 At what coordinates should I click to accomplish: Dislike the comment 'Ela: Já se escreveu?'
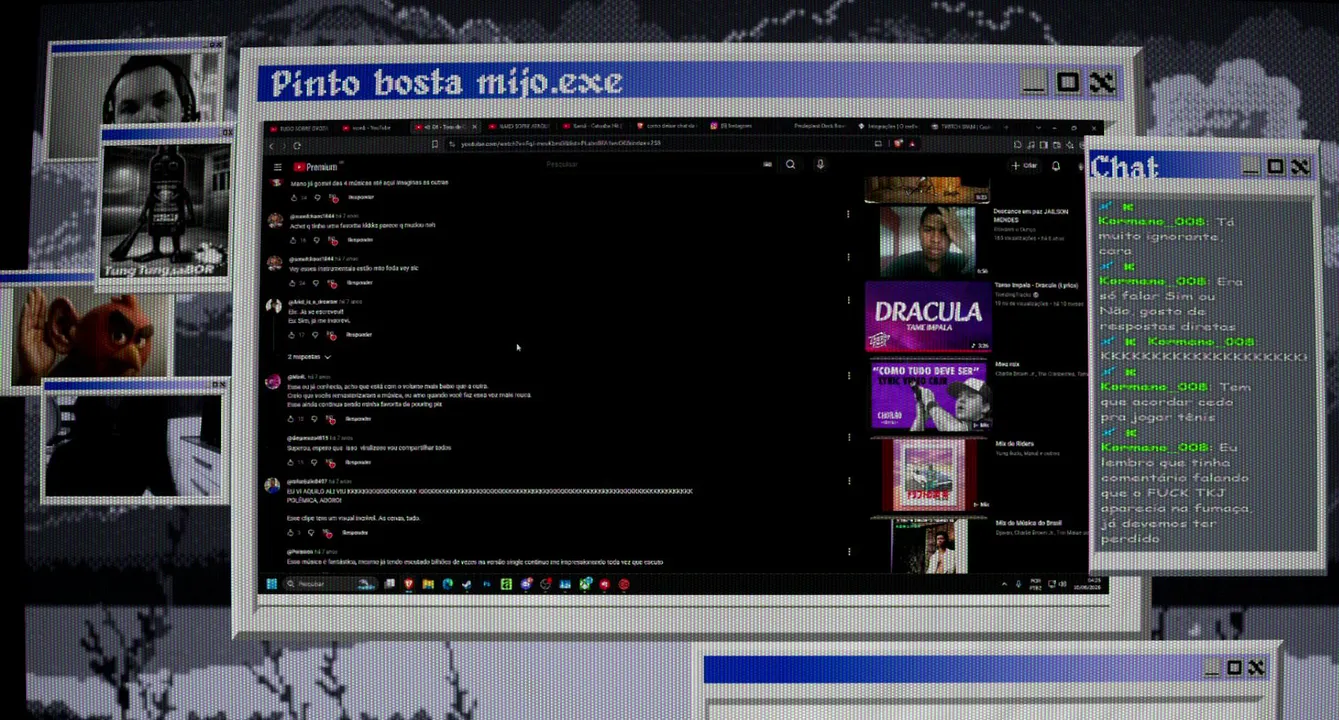317,334
